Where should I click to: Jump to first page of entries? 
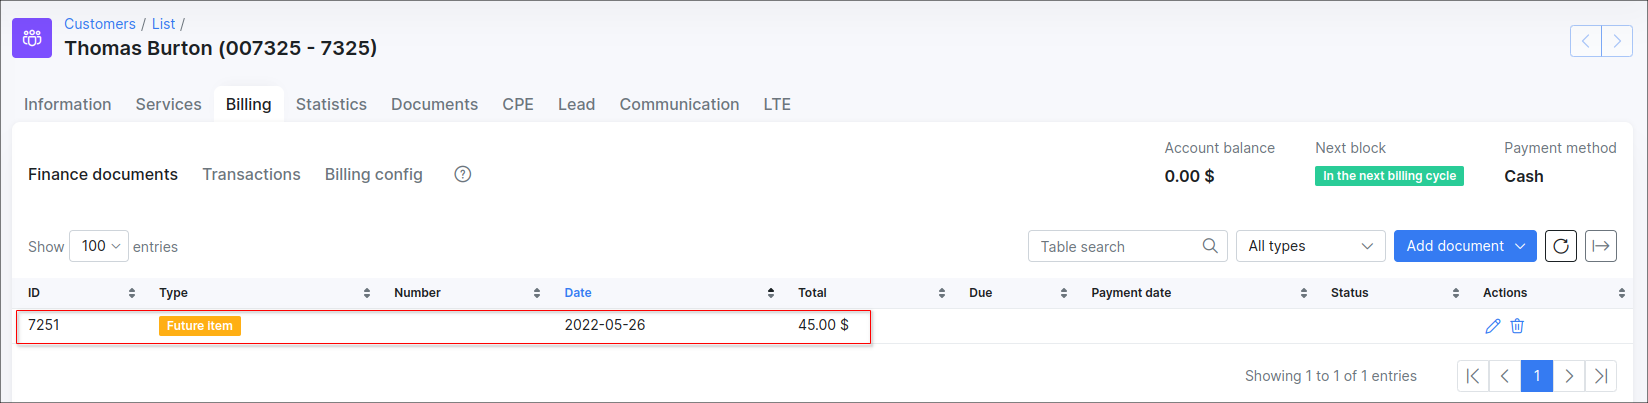click(1473, 376)
